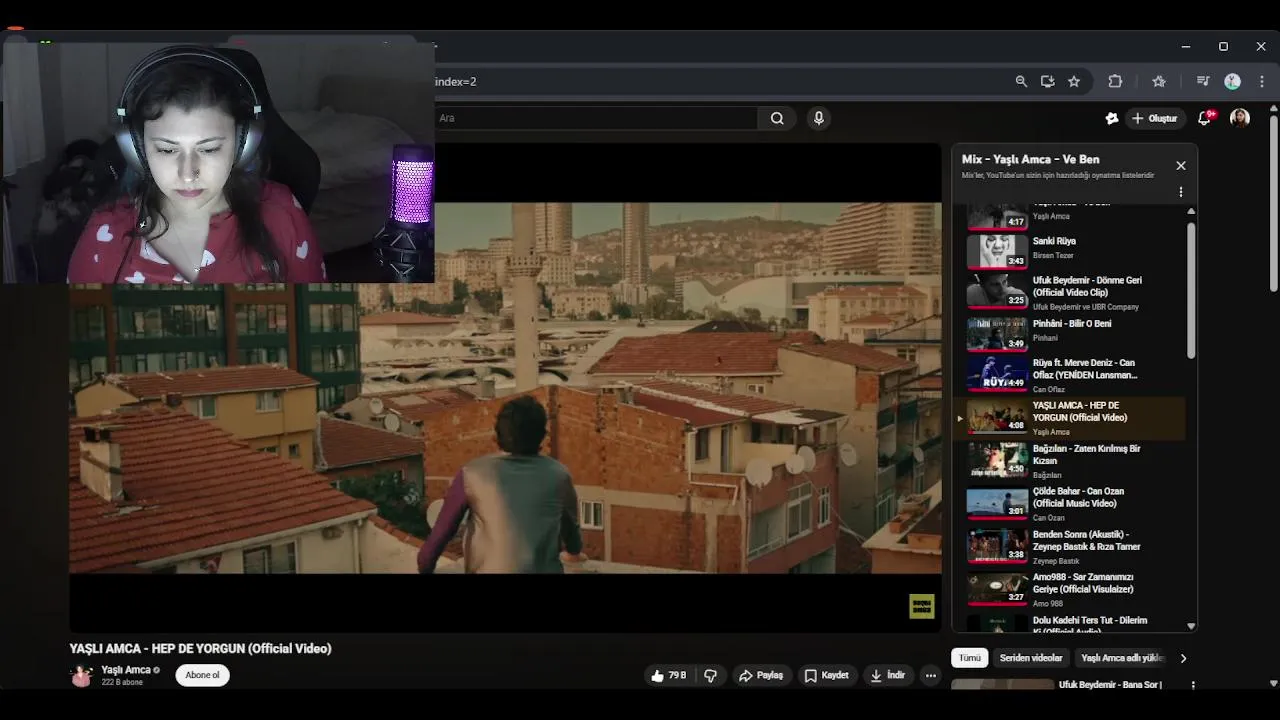Open the YouTube account avatar menu
Viewport: 1280px width, 720px height.
coord(1240,118)
